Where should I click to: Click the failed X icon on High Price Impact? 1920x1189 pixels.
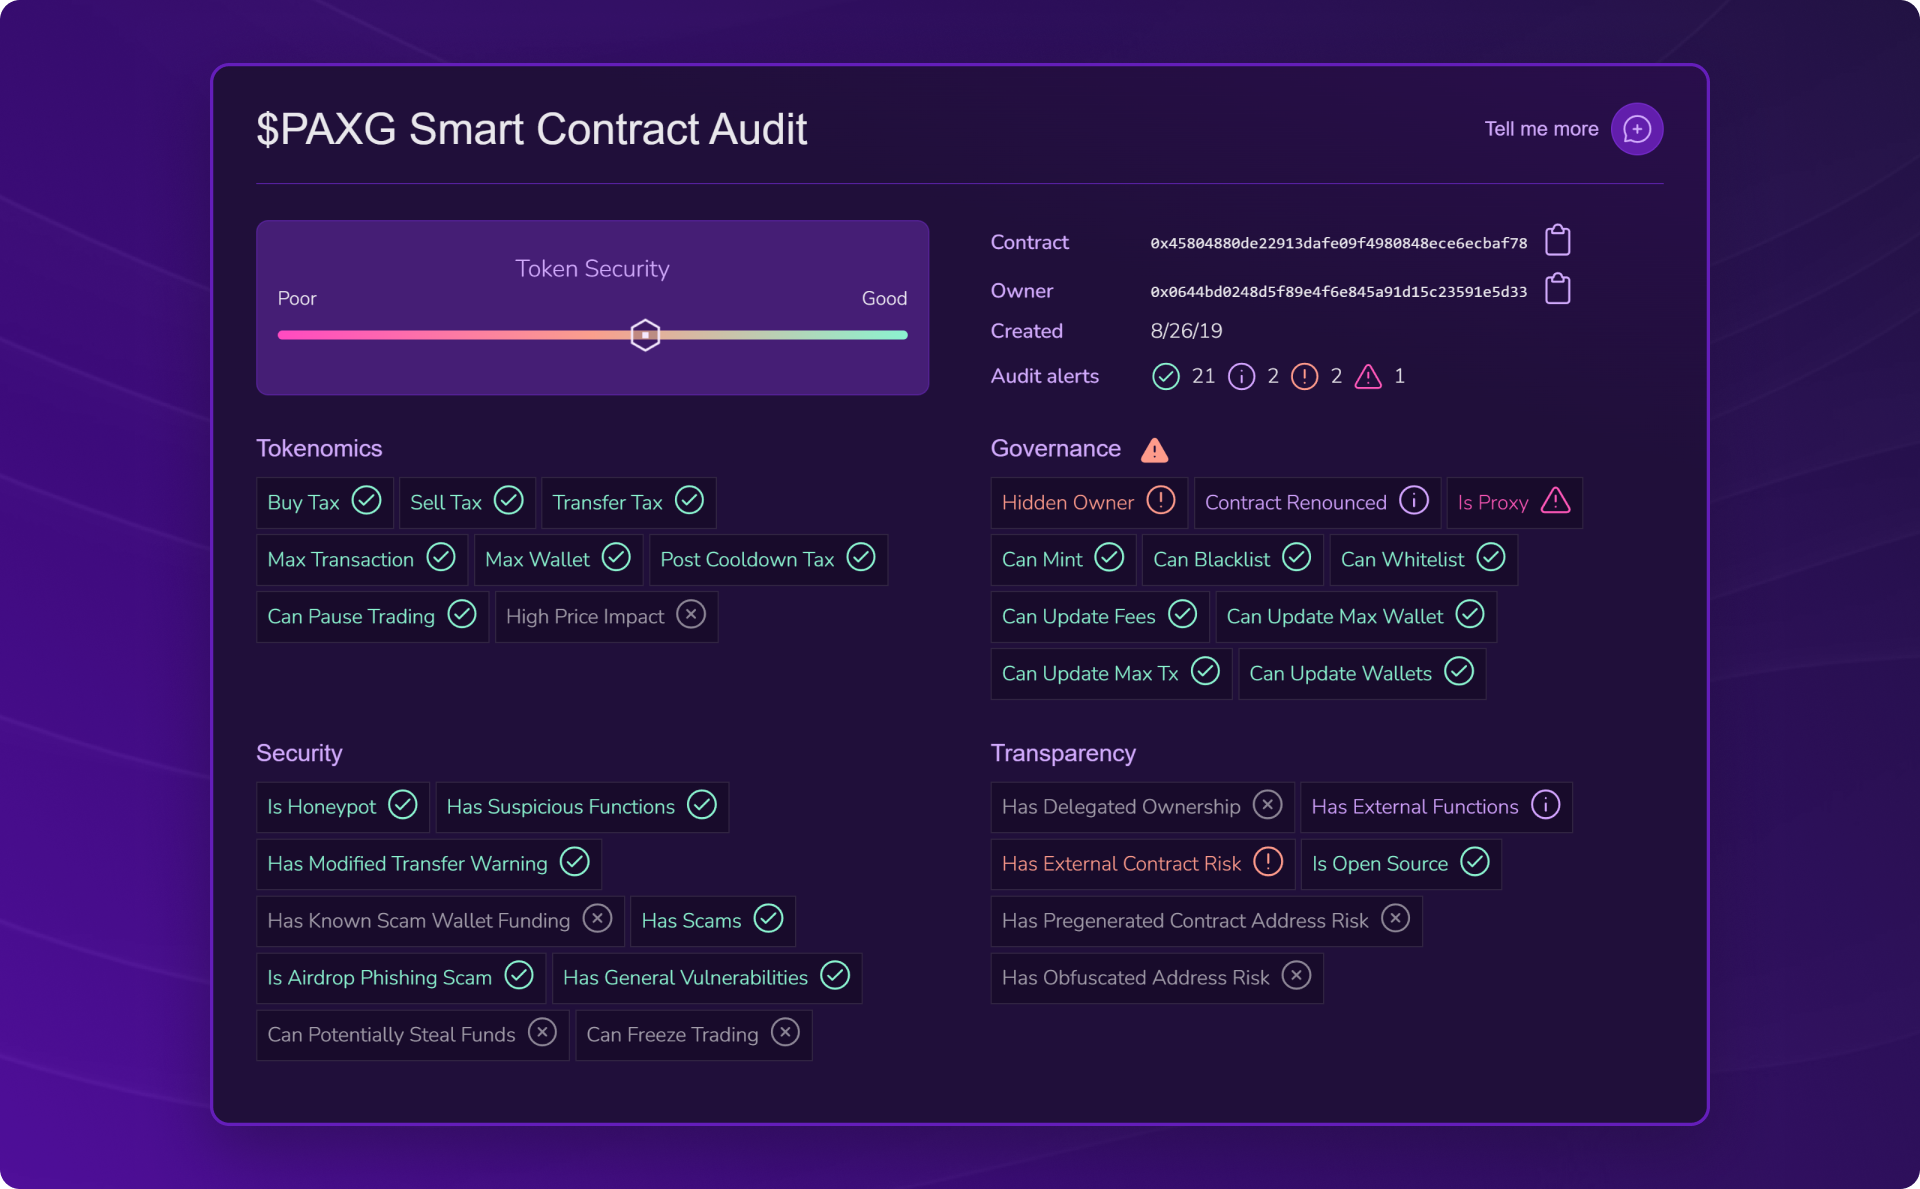click(691, 615)
